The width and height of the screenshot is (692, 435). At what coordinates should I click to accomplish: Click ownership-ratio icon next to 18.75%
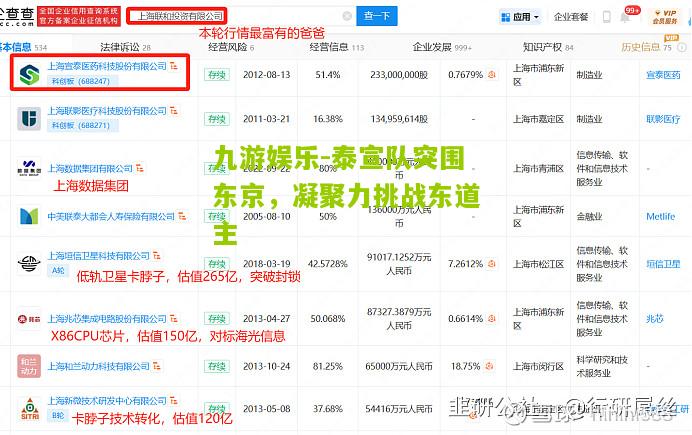coord(489,366)
